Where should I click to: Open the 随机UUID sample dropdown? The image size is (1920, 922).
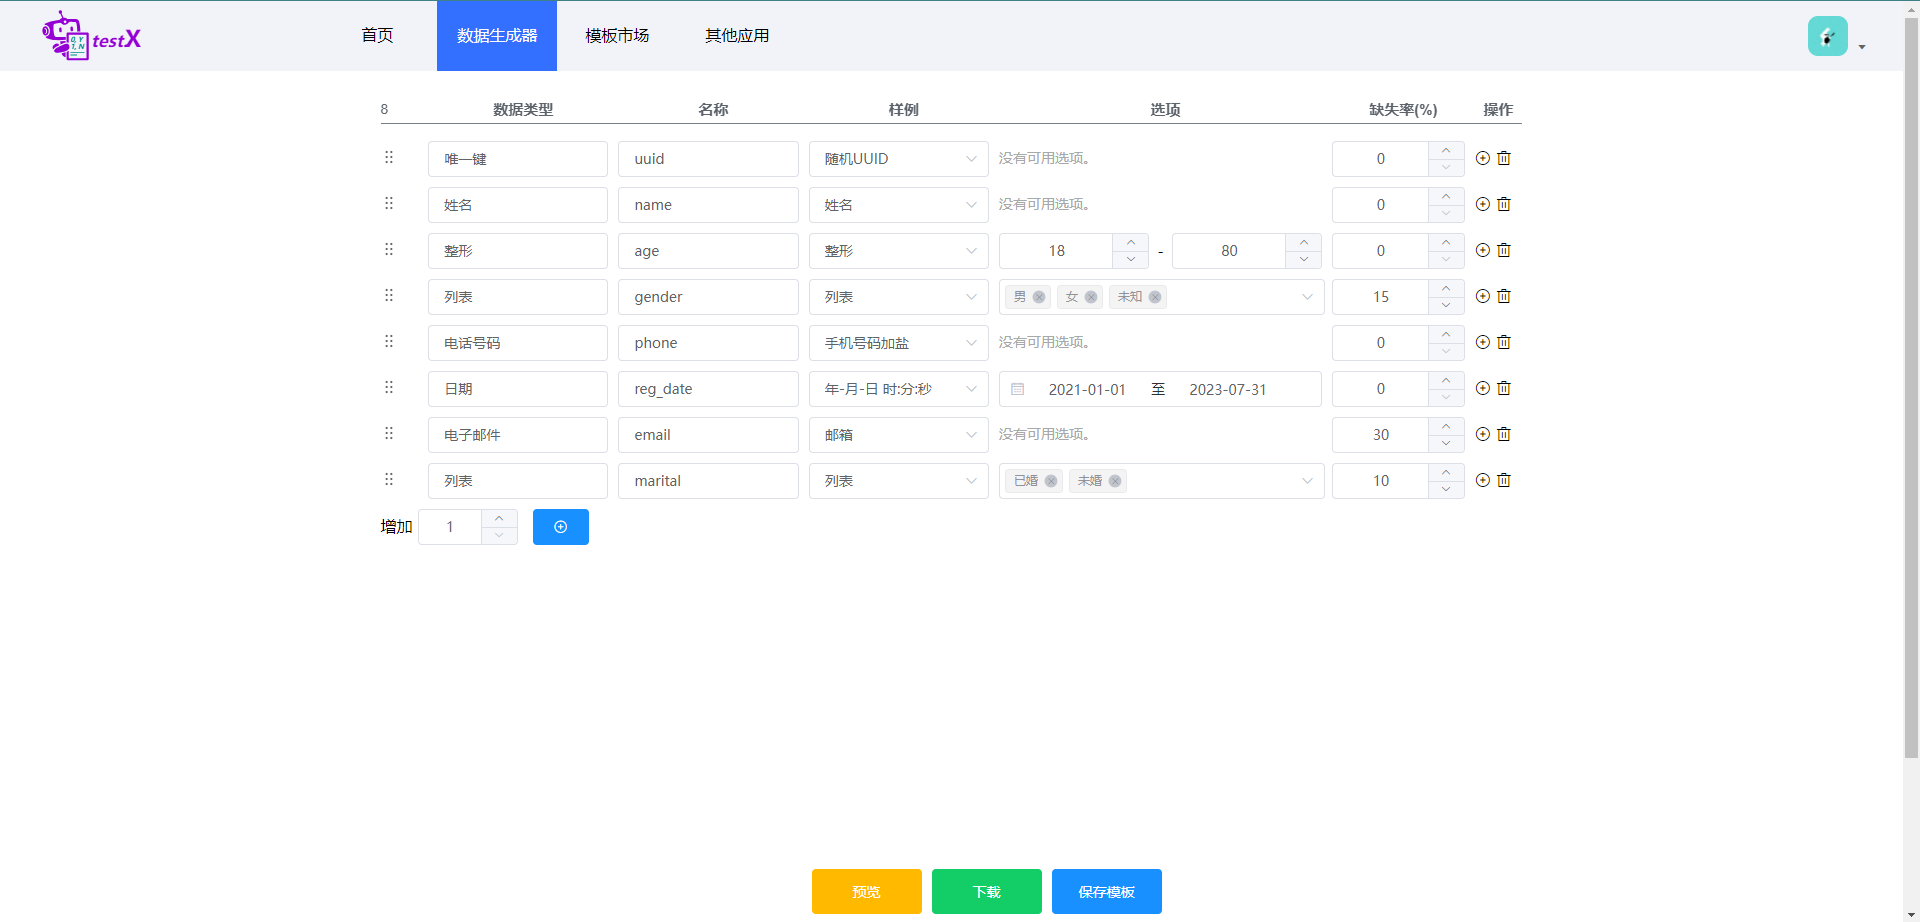898,159
